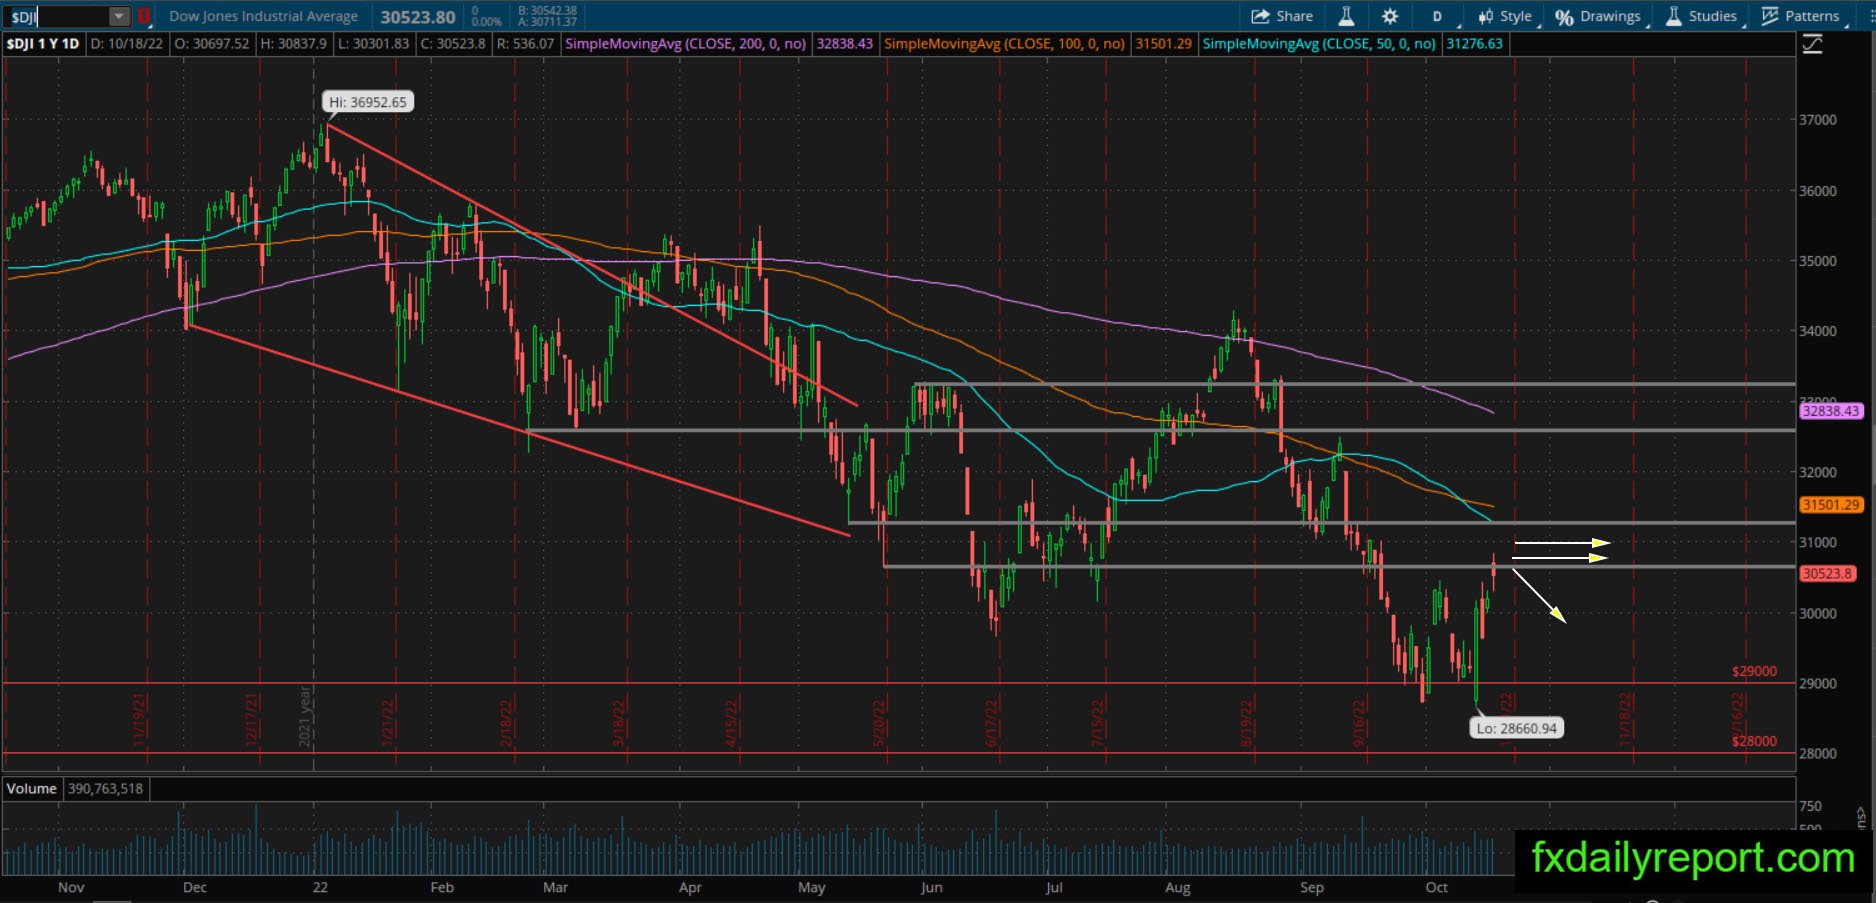Click the date field D: 10/18/22

[x=126, y=44]
